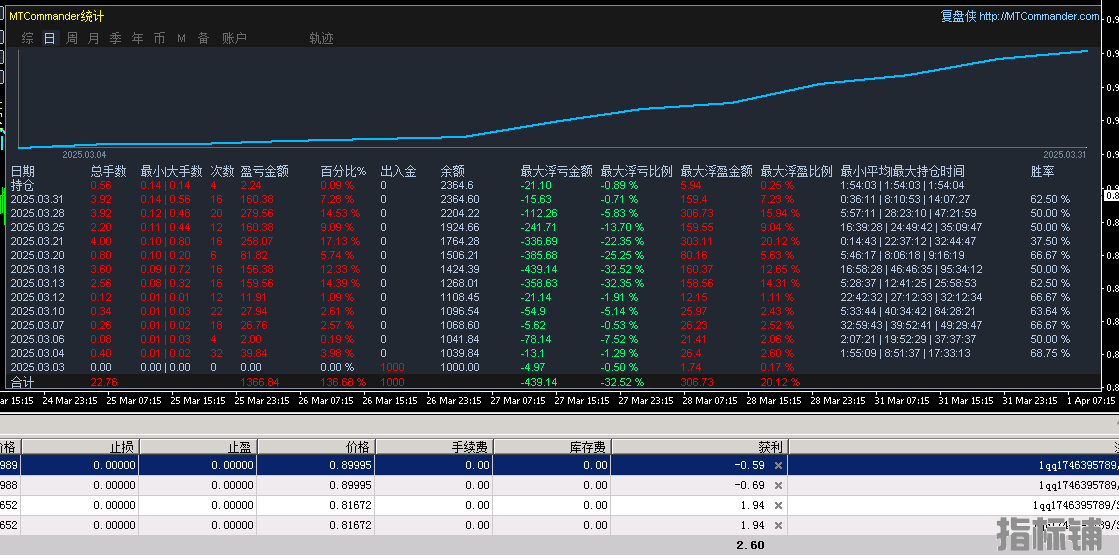The image size is (1119, 559).
Task: Click the M tab in statistics panel
Action: (x=181, y=38)
